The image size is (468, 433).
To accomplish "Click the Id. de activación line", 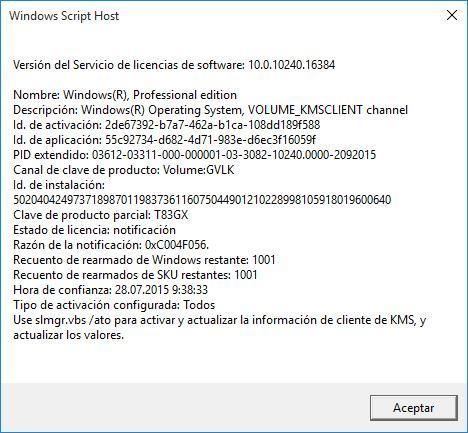I will pyautogui.click(x=167, y=125).
